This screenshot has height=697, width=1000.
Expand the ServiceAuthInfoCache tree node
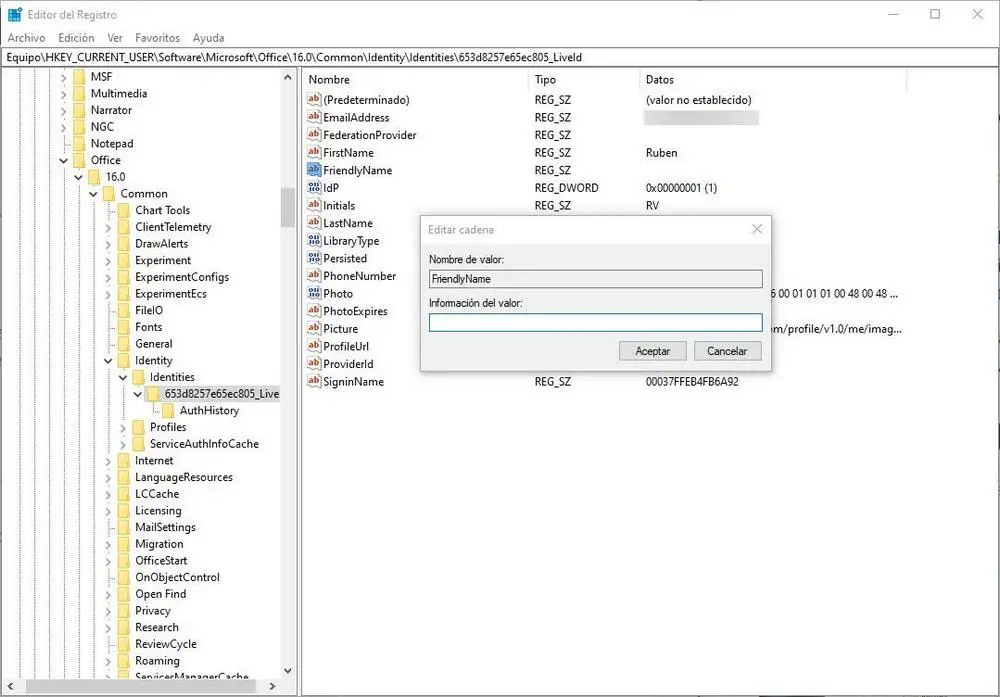[123, 444]
